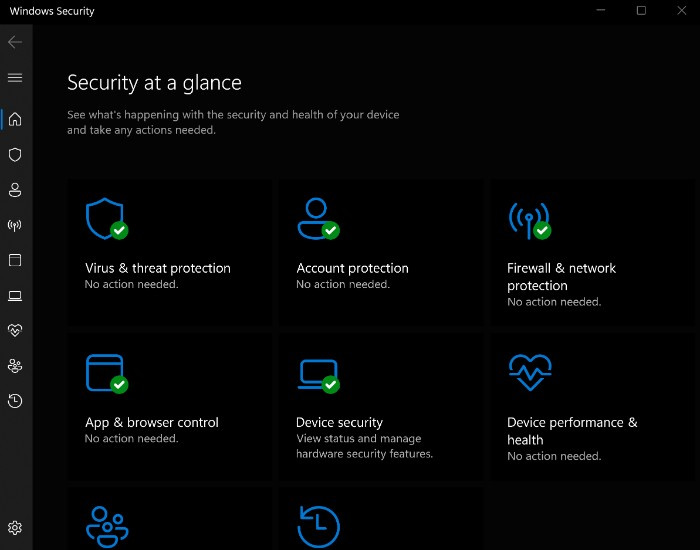Viewport: 700px width, 550px height.
Task: Click 'View status and manage hardware security features.' text
Action: click(364, 446)
